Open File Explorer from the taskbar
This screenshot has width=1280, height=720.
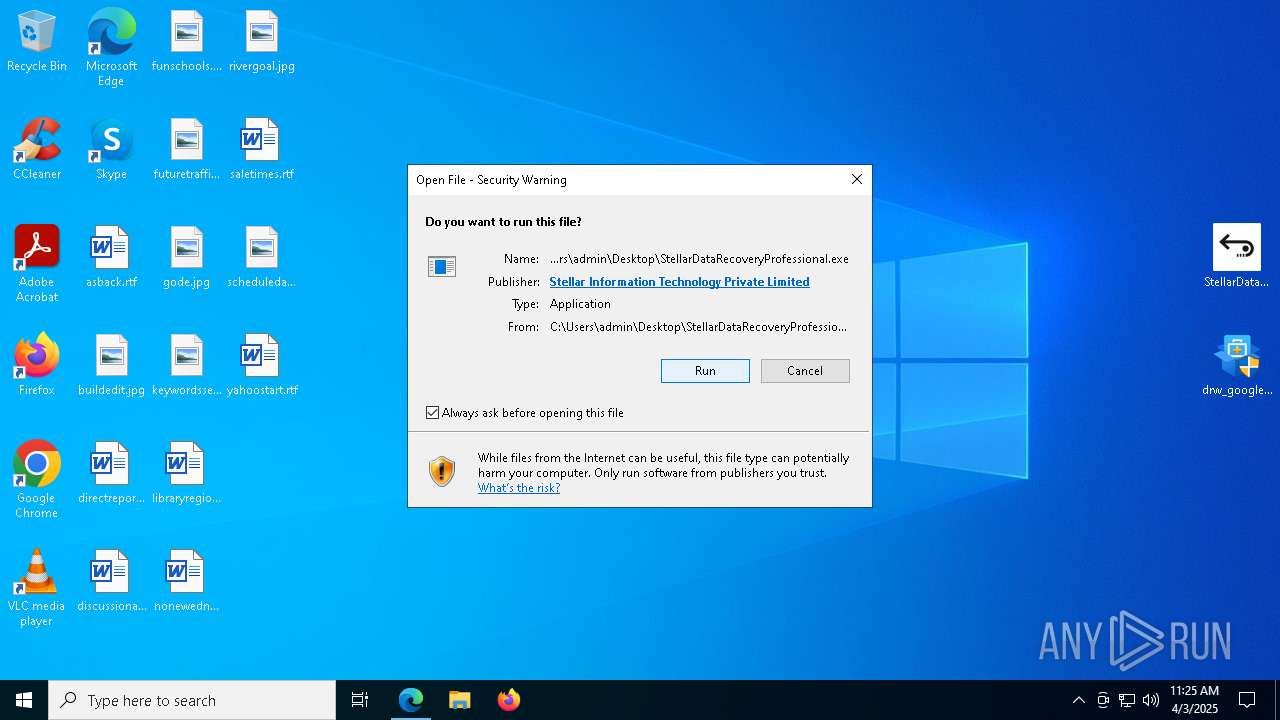click(459, 700)
